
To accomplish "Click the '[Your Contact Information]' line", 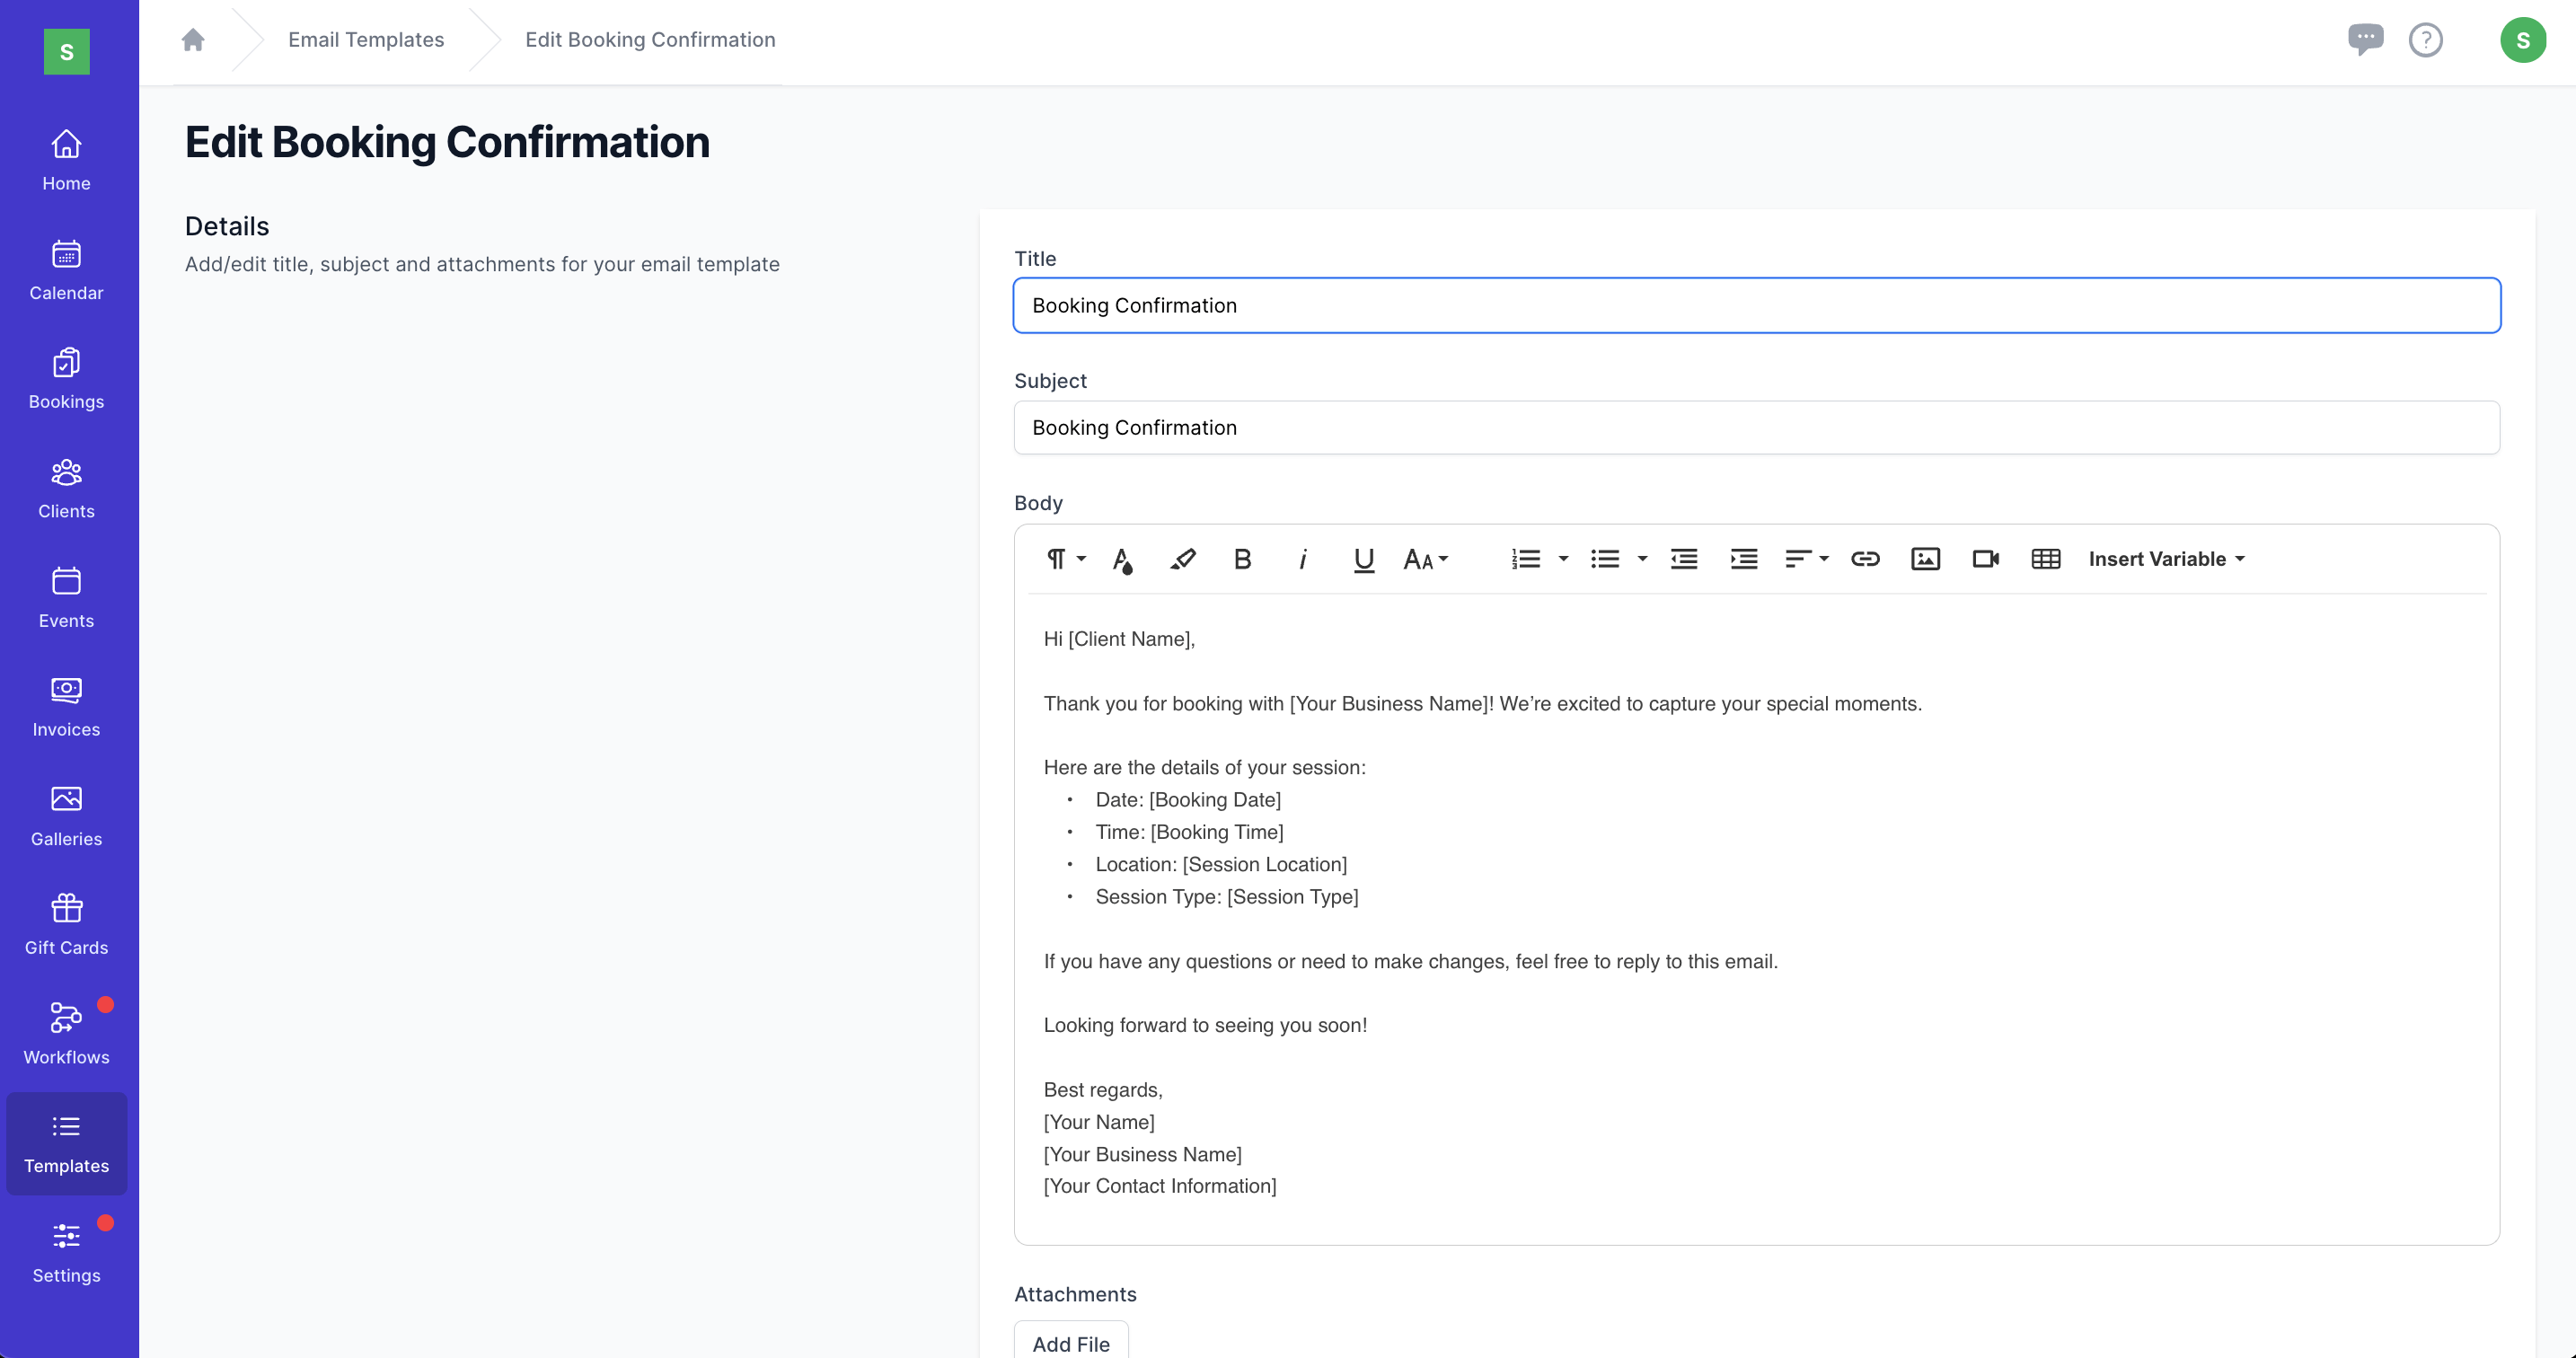I will [1160, 1186].
